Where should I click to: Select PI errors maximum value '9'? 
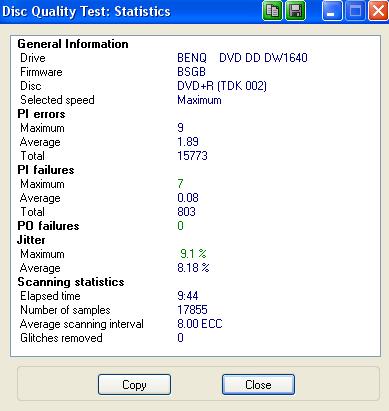[180, 128]
